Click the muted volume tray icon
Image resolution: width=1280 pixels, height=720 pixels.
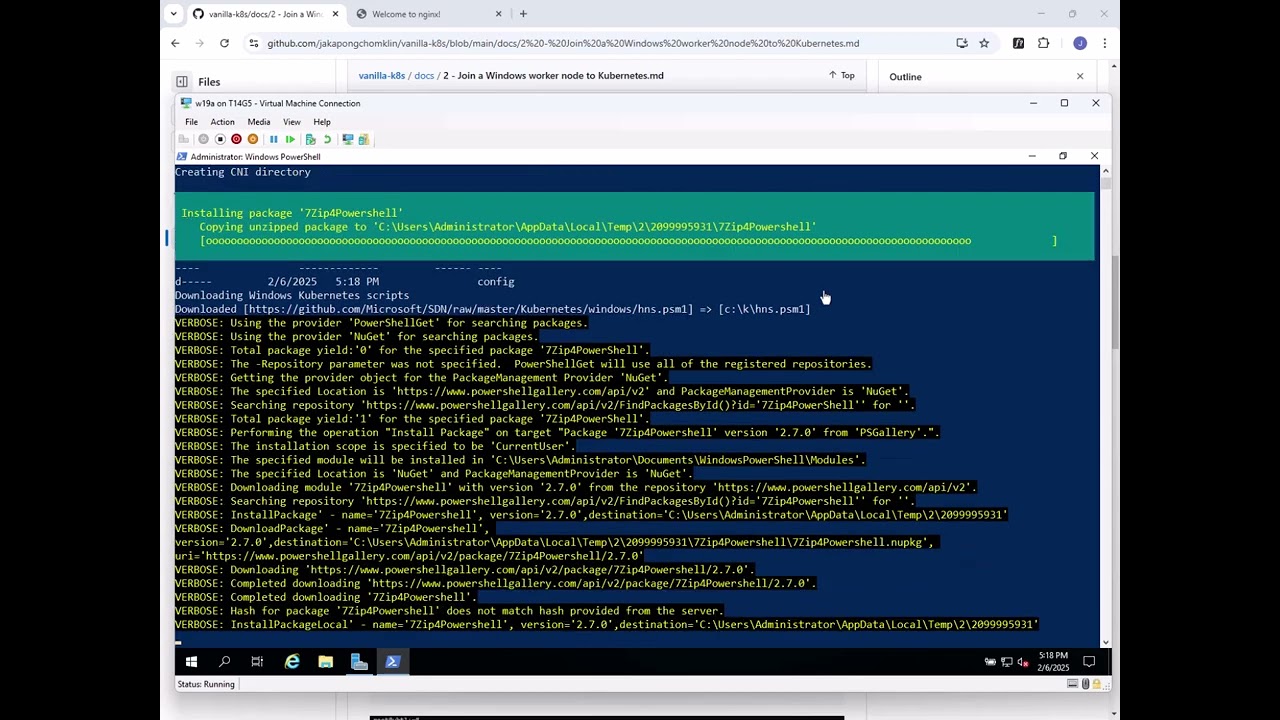1022,662
